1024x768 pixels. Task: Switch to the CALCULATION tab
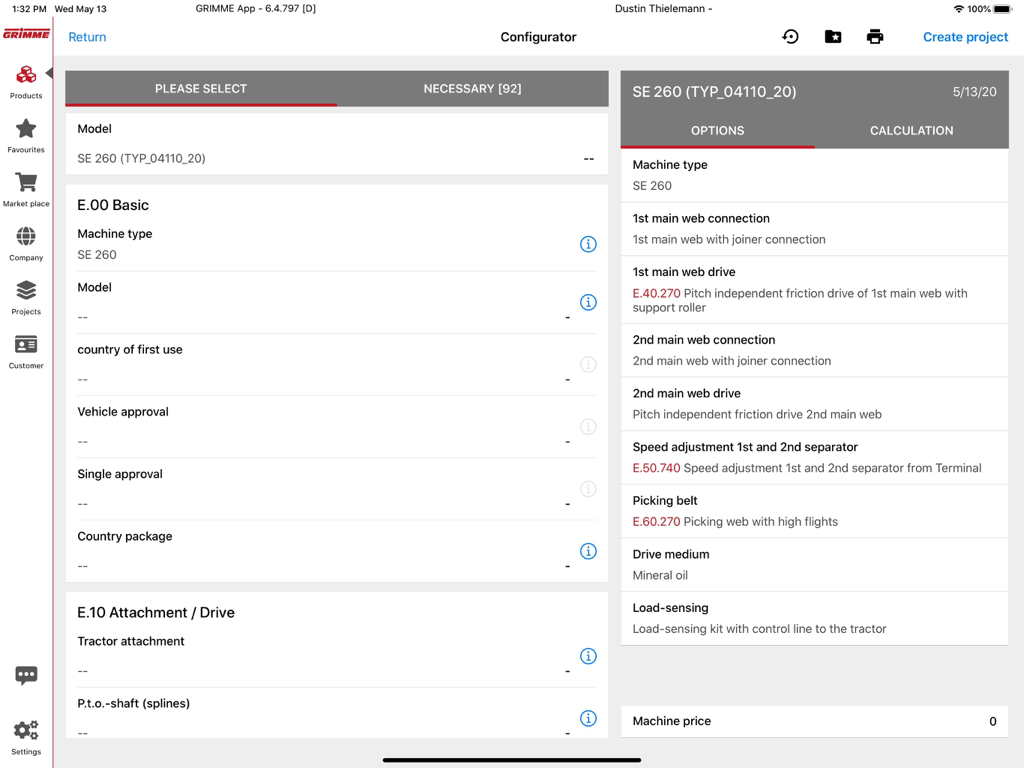pyautogui.click(x=911, y=130)
